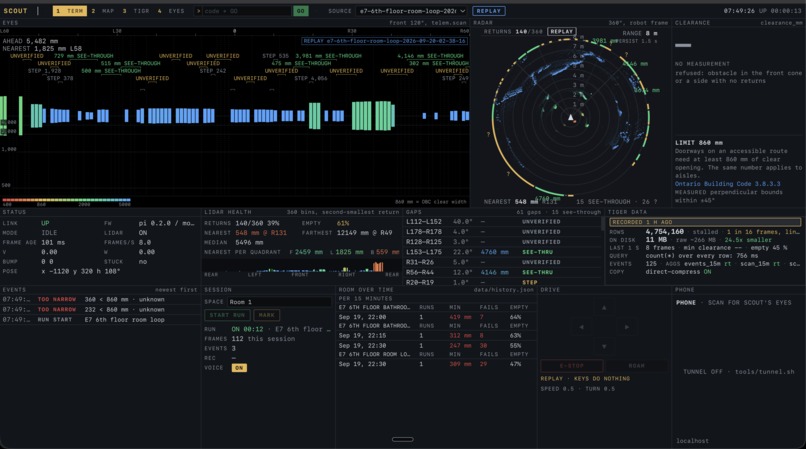
Task: Click the Sep 19, 22:15 history row
Action: coord(436,335)
